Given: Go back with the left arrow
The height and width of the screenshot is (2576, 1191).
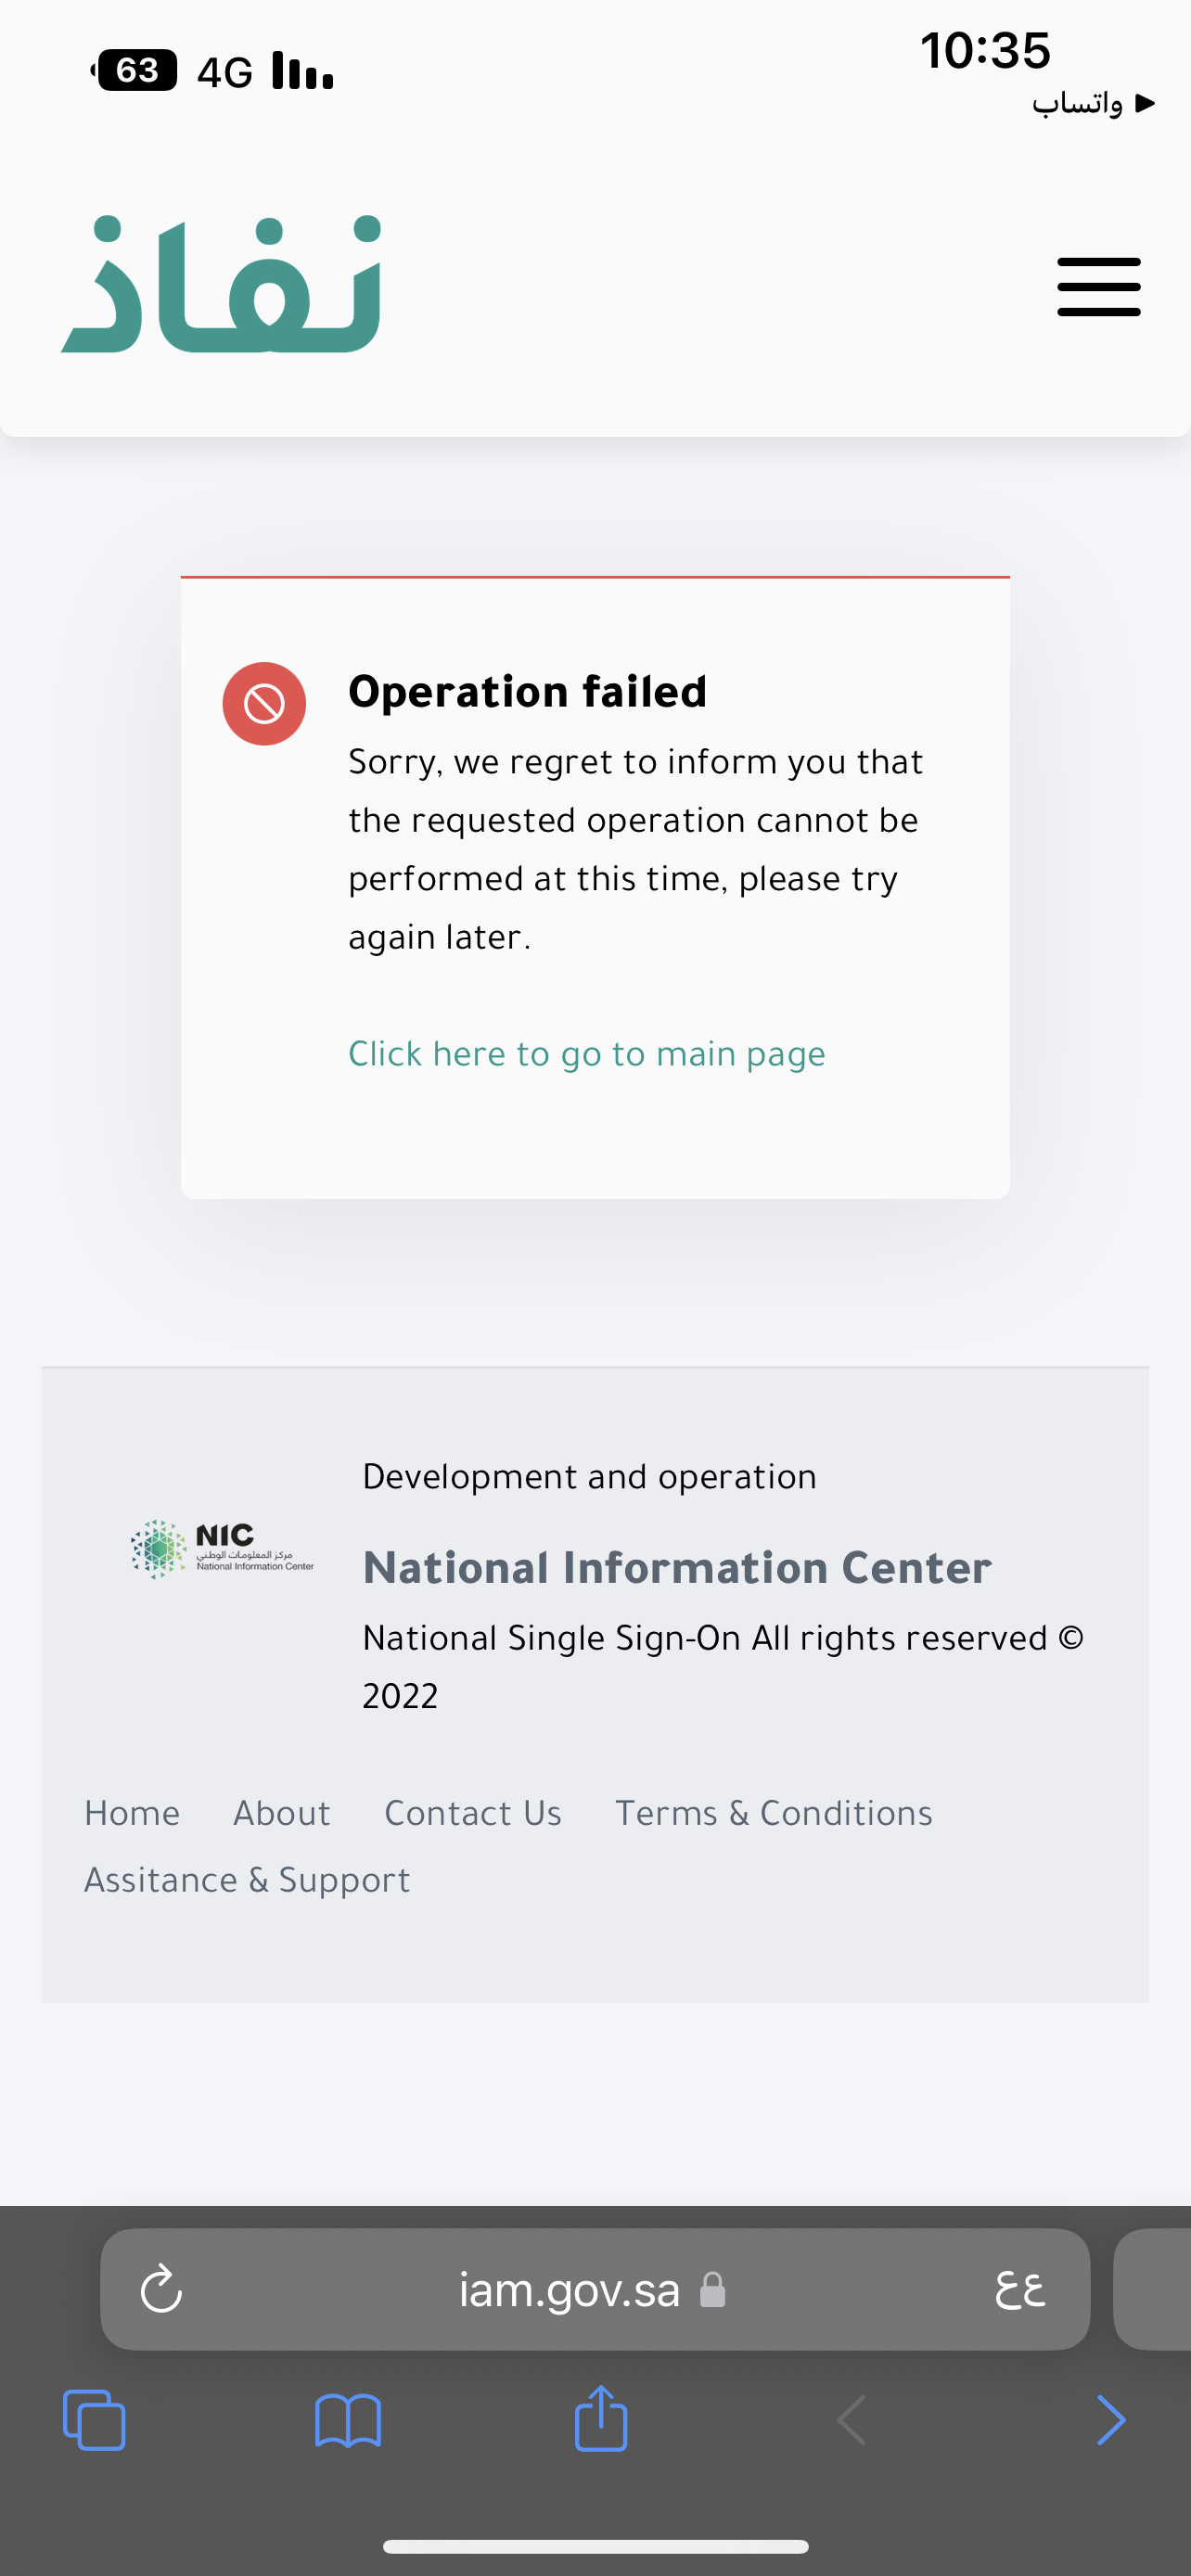Looking at the screenshot, I should coord(852,2420).
